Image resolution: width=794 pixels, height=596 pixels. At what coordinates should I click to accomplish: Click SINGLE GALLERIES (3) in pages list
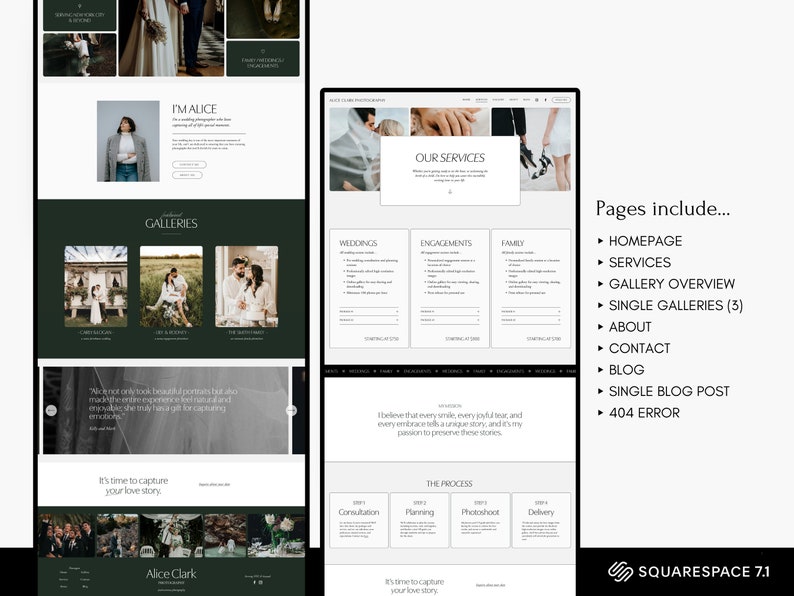[676, 305]
